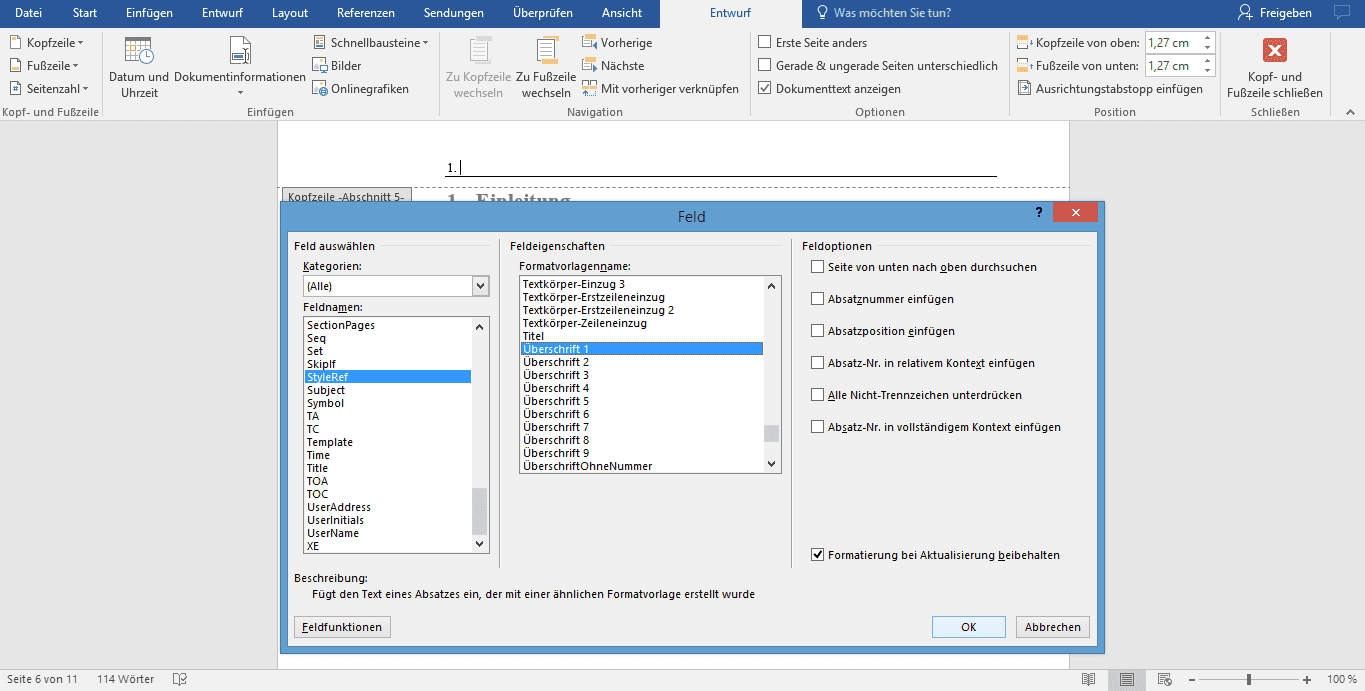Open the Datei tab
Image resolution: width=1365 pixels, height=691 pixels.
coord(28,13)
